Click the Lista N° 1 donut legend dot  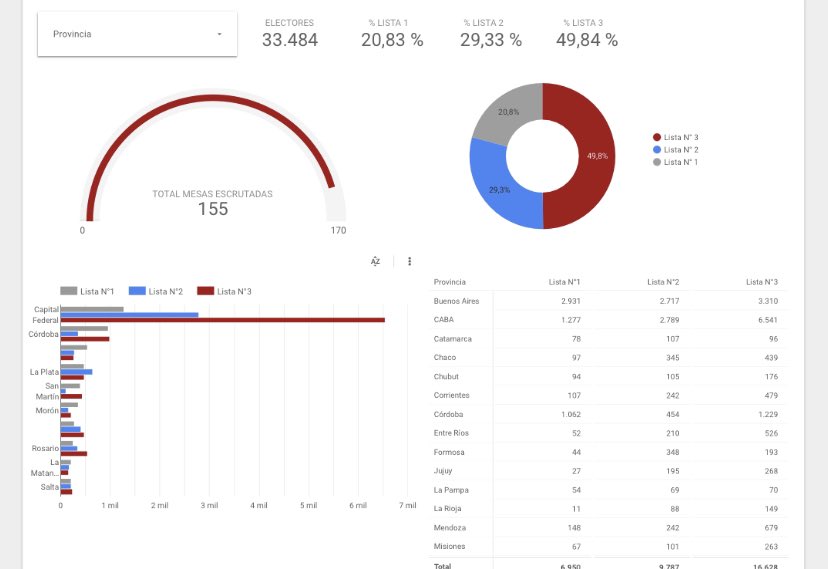click(x=657, y=162)
